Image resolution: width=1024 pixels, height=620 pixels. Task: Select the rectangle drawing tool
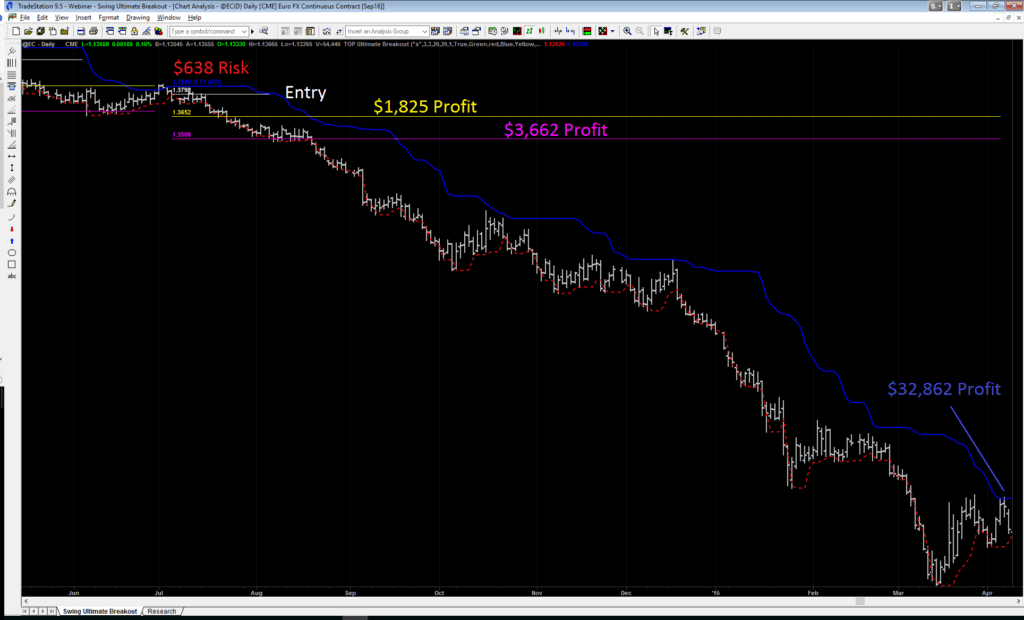click(12, 265)
